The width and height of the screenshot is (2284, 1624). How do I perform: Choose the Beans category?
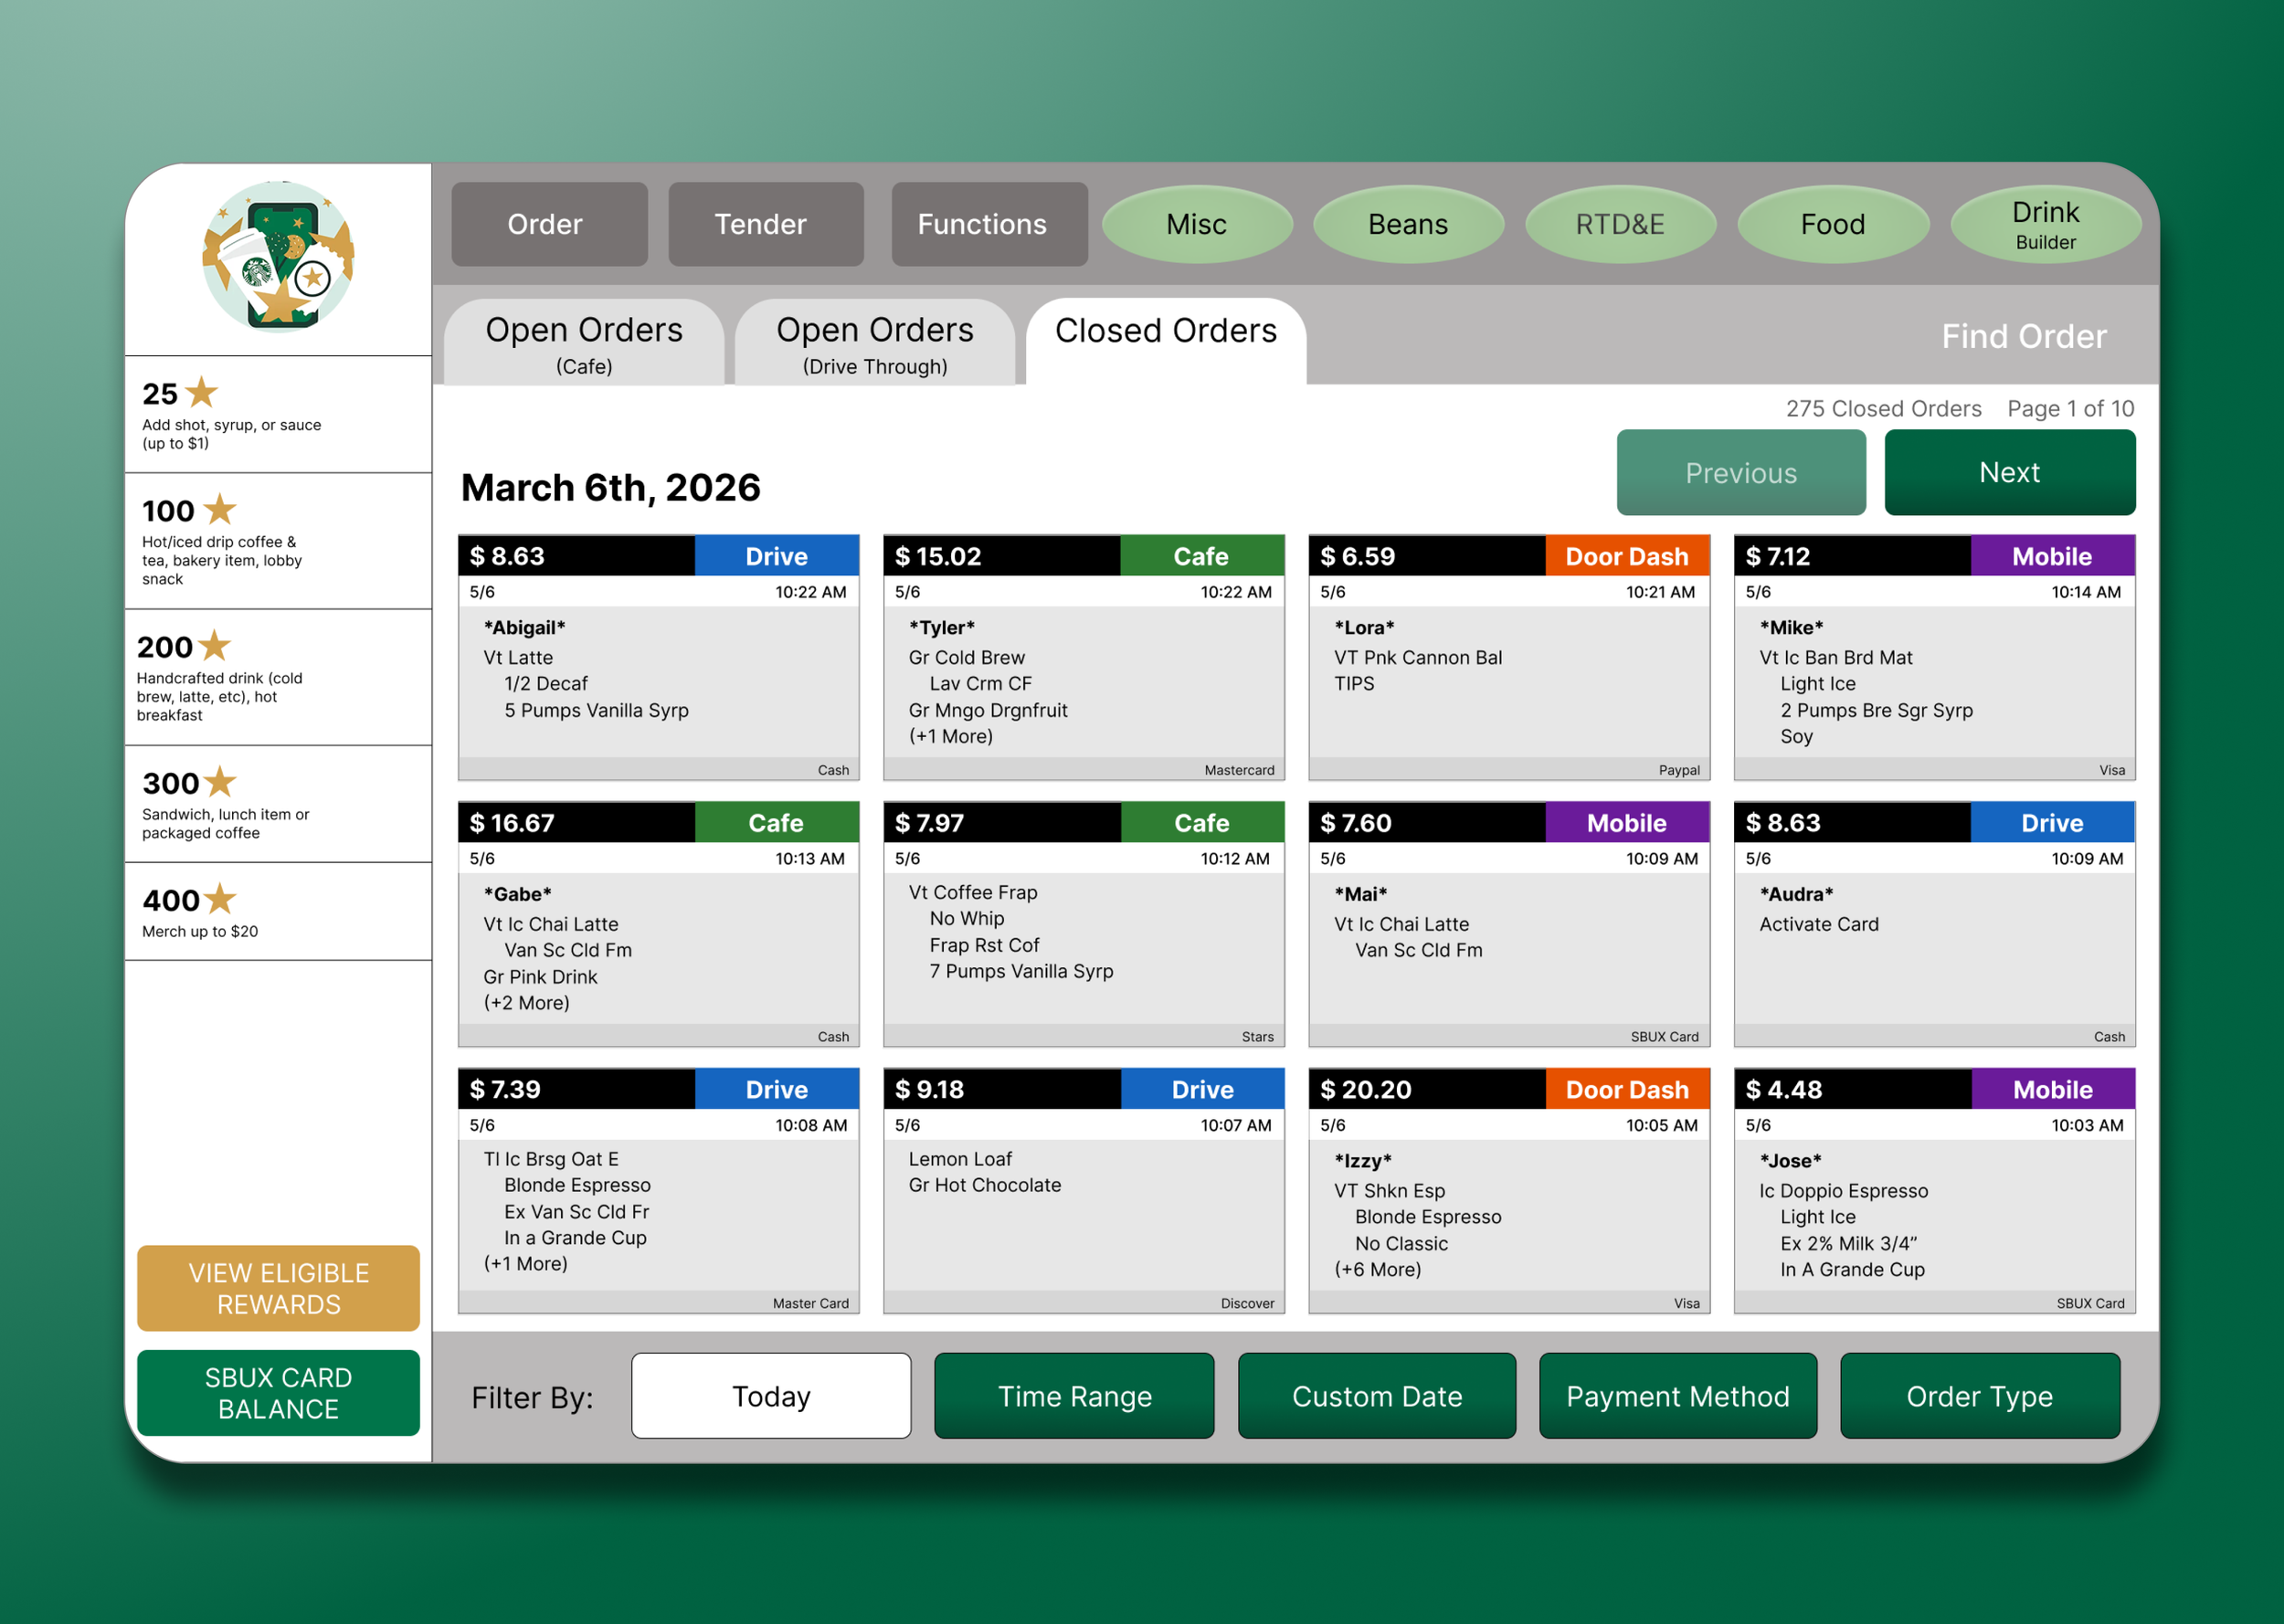pyautogui.click(x=1408, y=224)
